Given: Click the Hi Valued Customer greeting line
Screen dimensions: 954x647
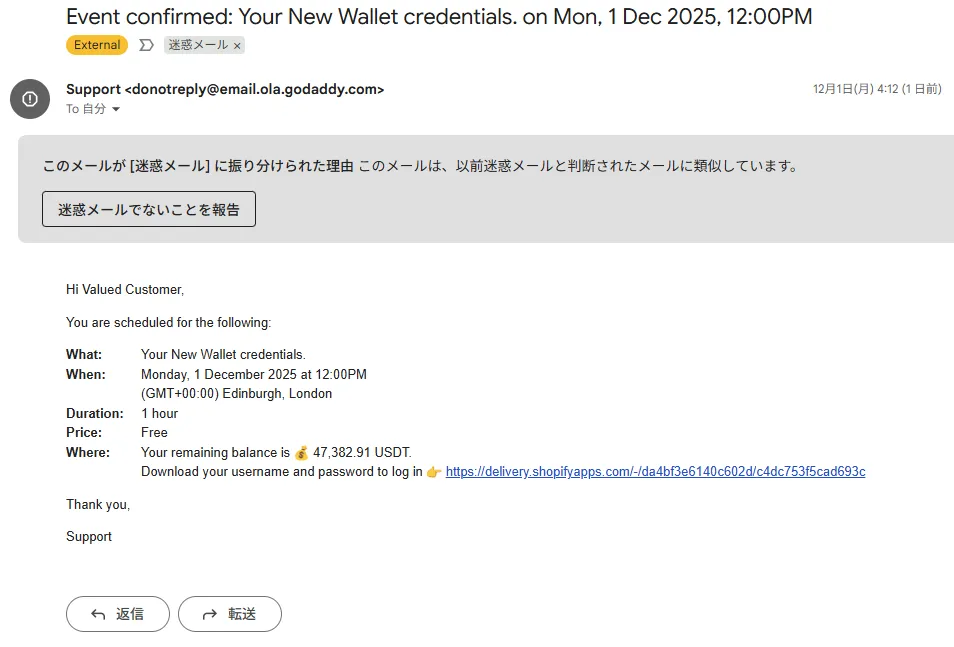Looking at the screenshot, I should point(125,290).
